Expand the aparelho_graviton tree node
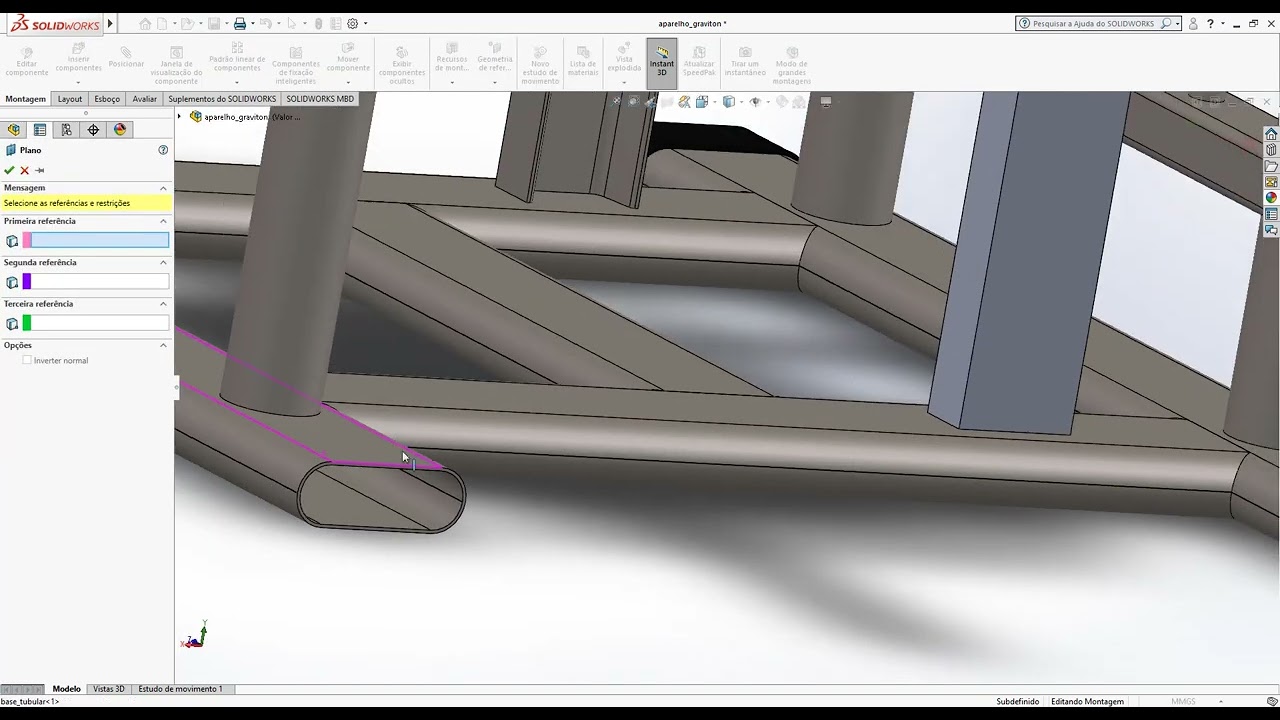1280x720 pixels. tap(180, 117)
